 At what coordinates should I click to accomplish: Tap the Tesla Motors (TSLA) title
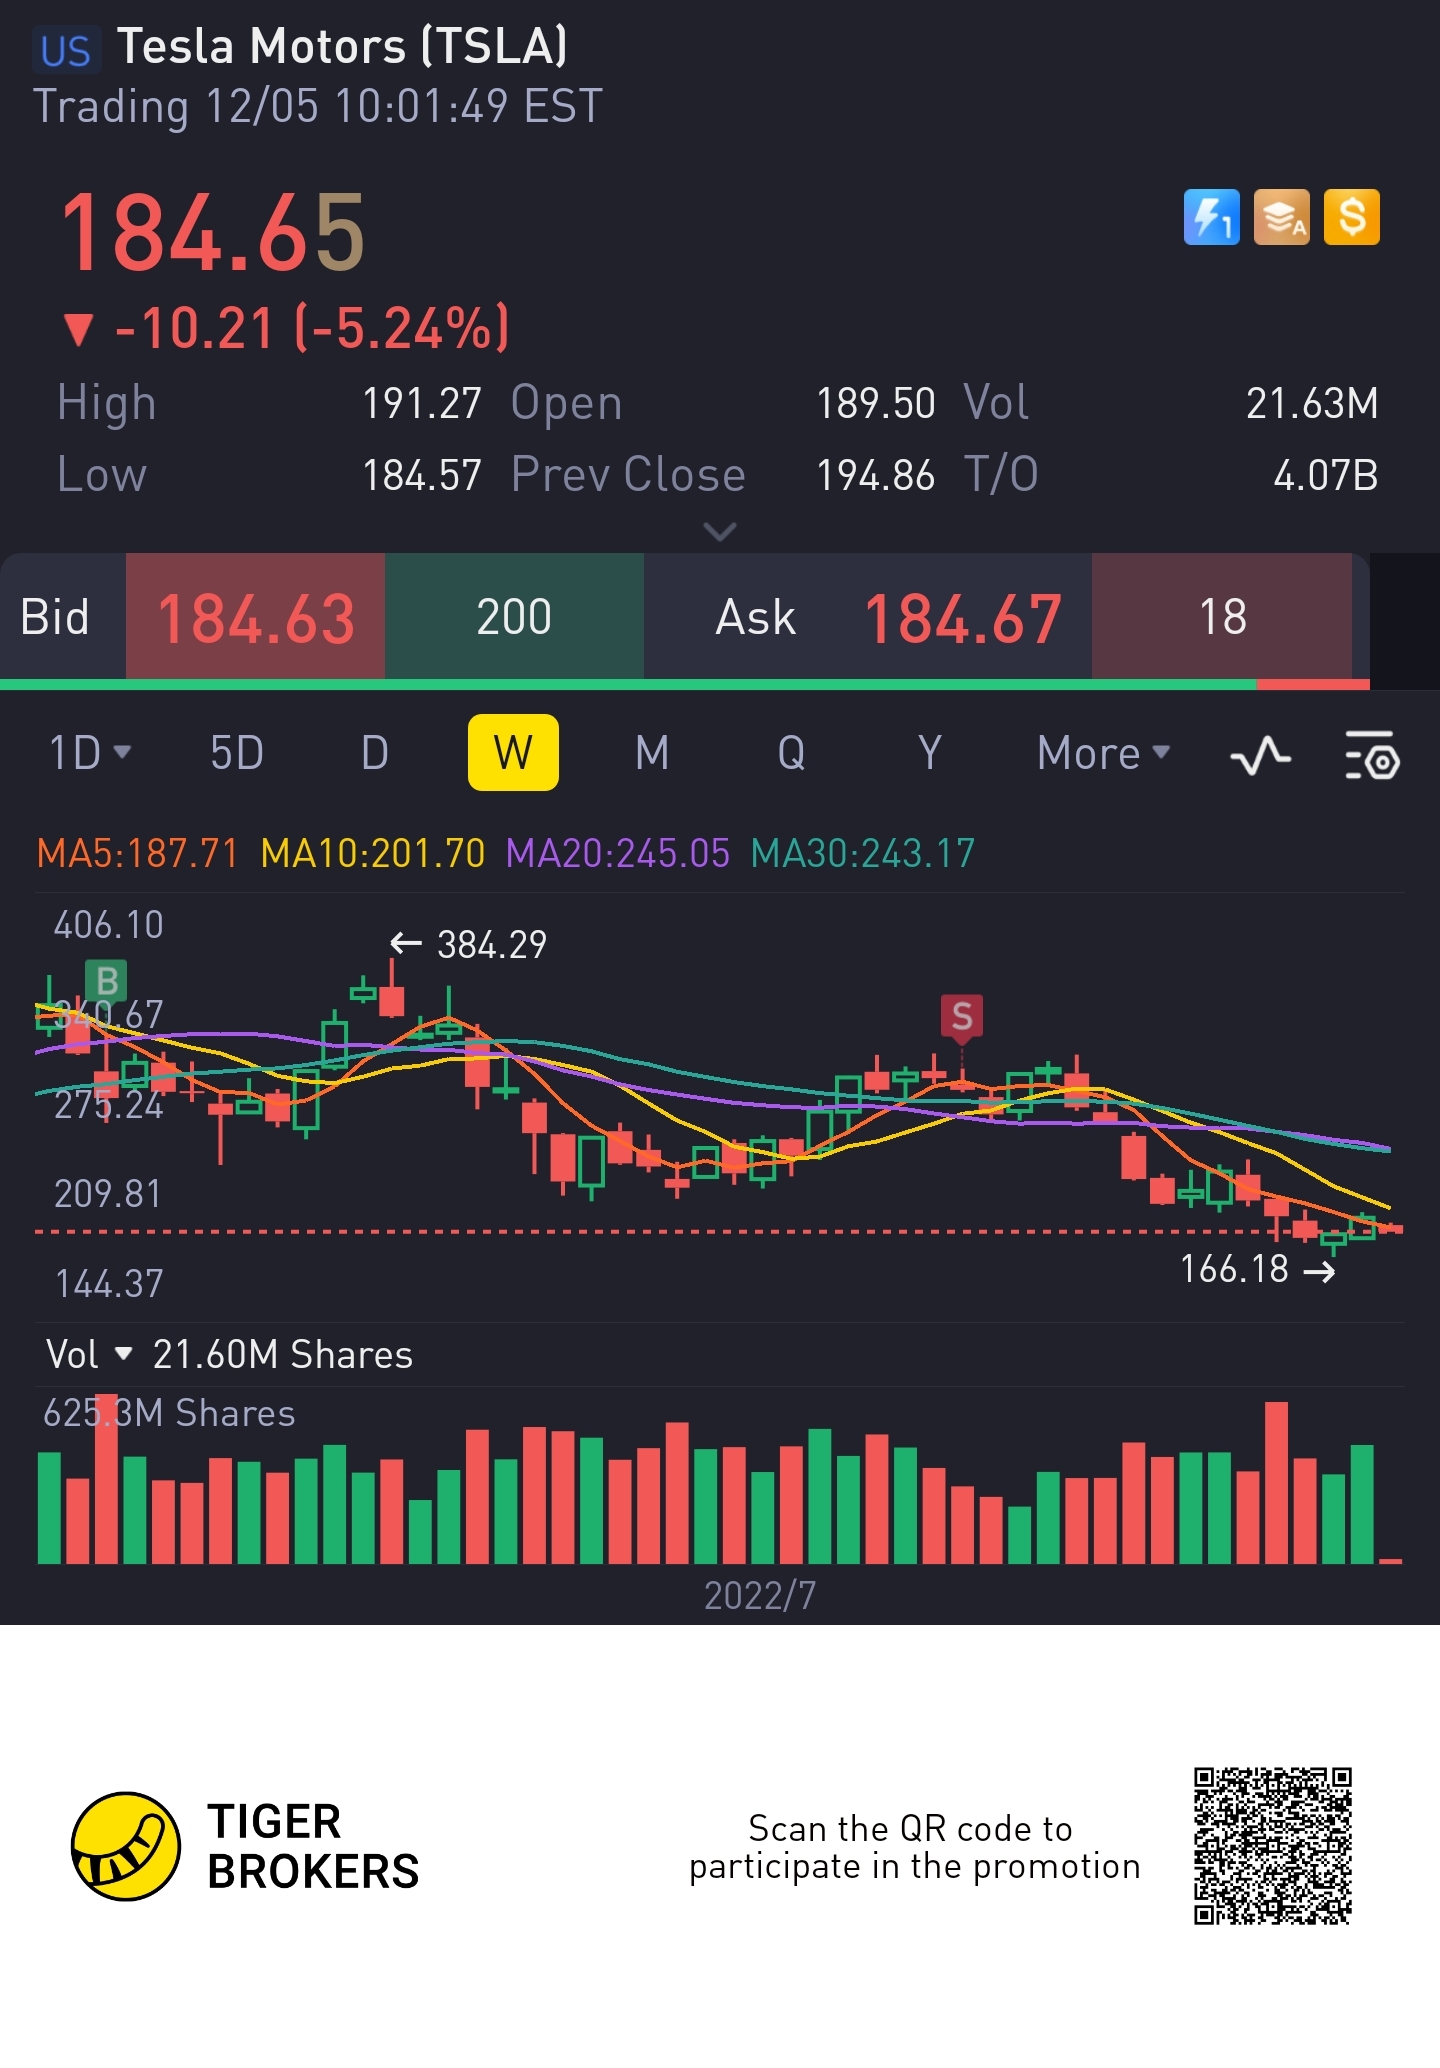[342, 46]
